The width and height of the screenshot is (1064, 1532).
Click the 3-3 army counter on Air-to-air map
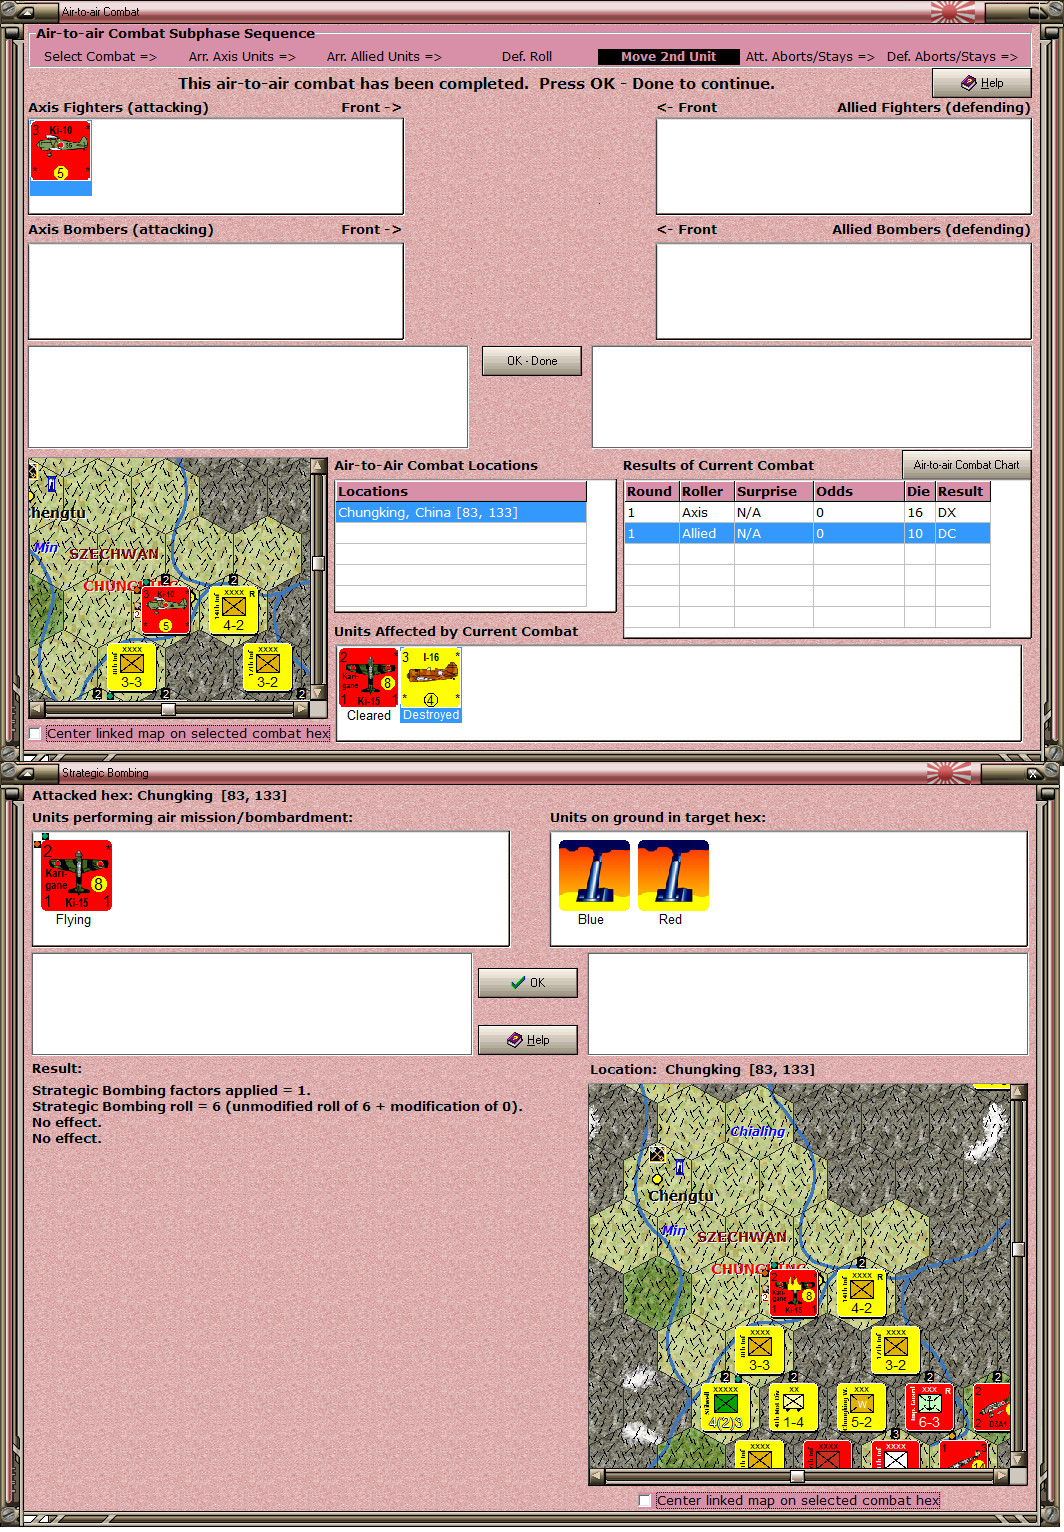point(132,667)
